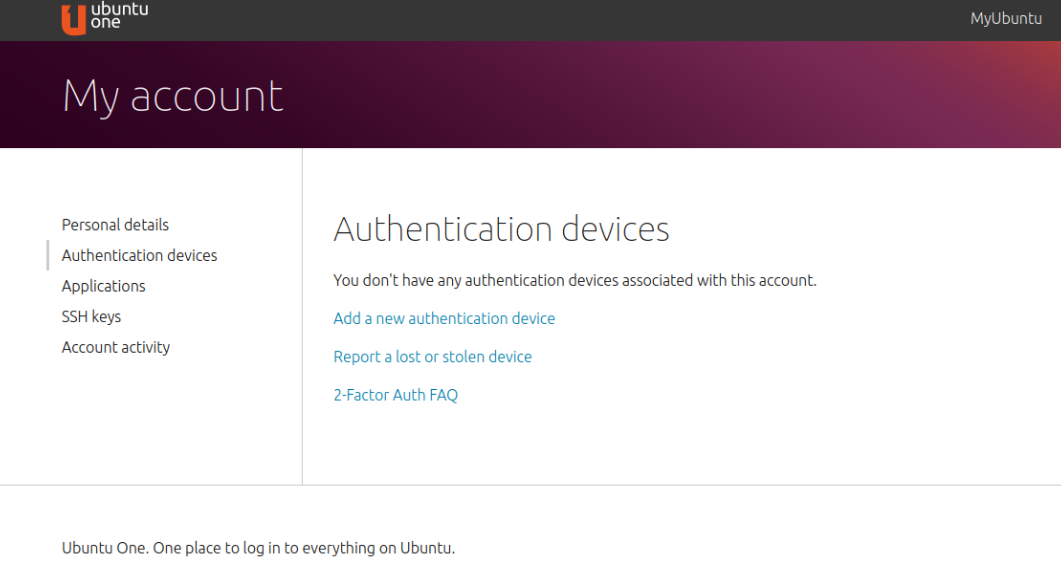Open the MyUbuntu link in header
This screenshot has height=563, width=1061.
(1006, 18)
